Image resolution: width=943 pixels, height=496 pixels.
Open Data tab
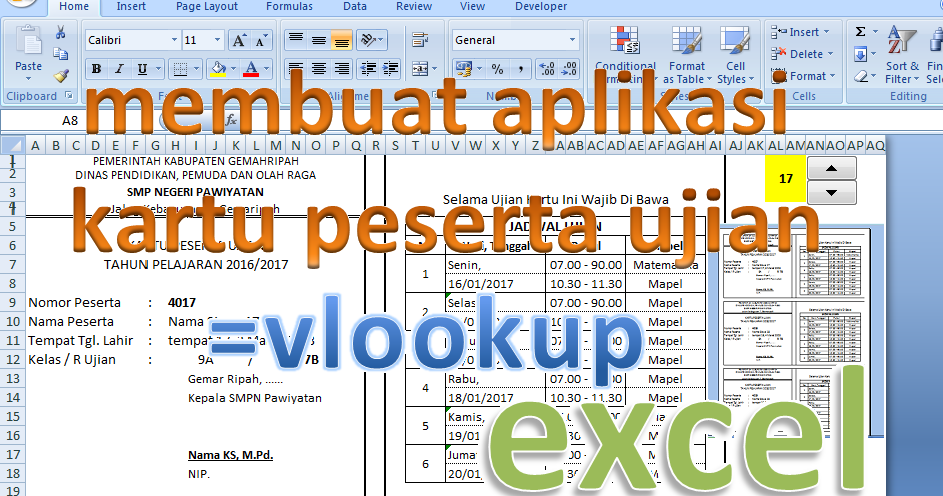(355, 7)
